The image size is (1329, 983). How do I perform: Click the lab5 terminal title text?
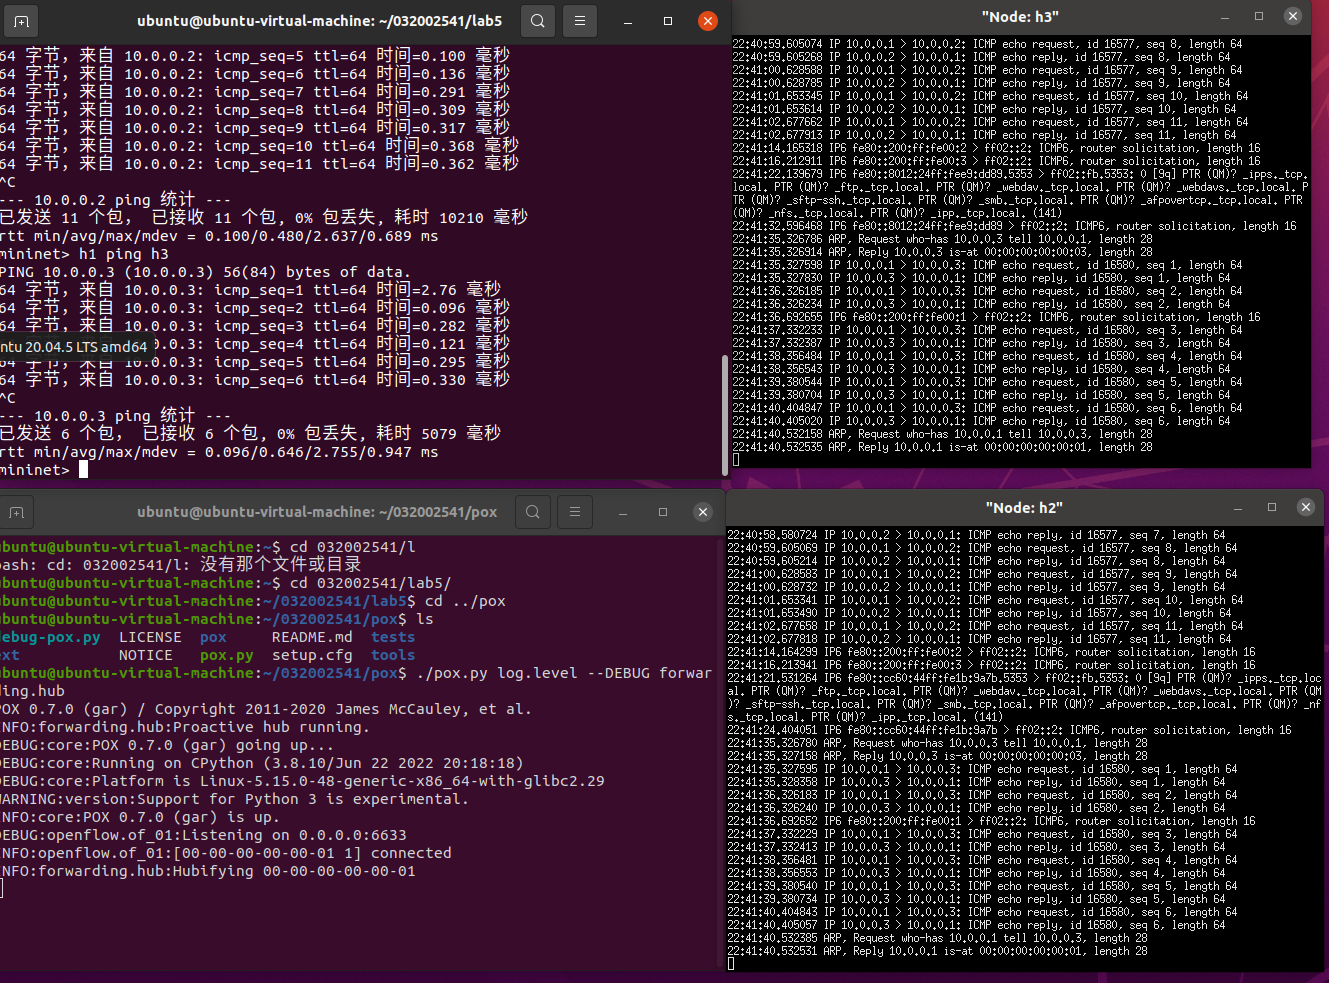[x=320, y=21]
